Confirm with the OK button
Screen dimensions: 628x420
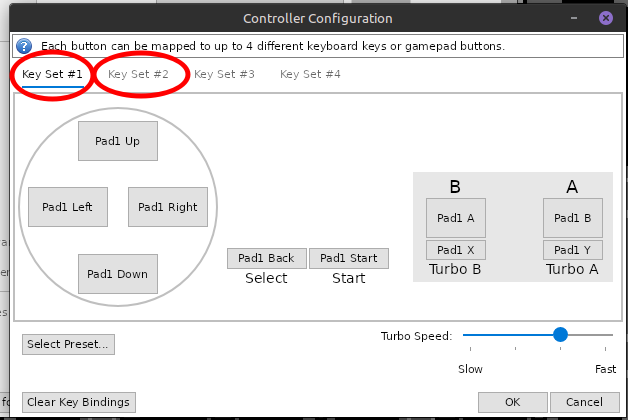click(x=513, y=402)
